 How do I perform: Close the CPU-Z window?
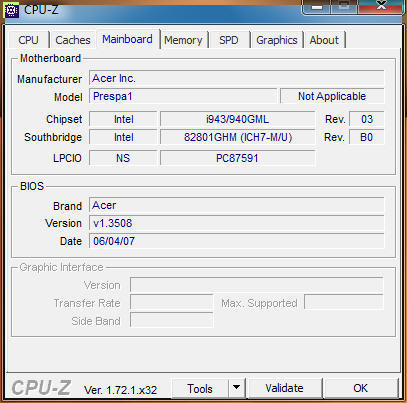pos(381,7)
